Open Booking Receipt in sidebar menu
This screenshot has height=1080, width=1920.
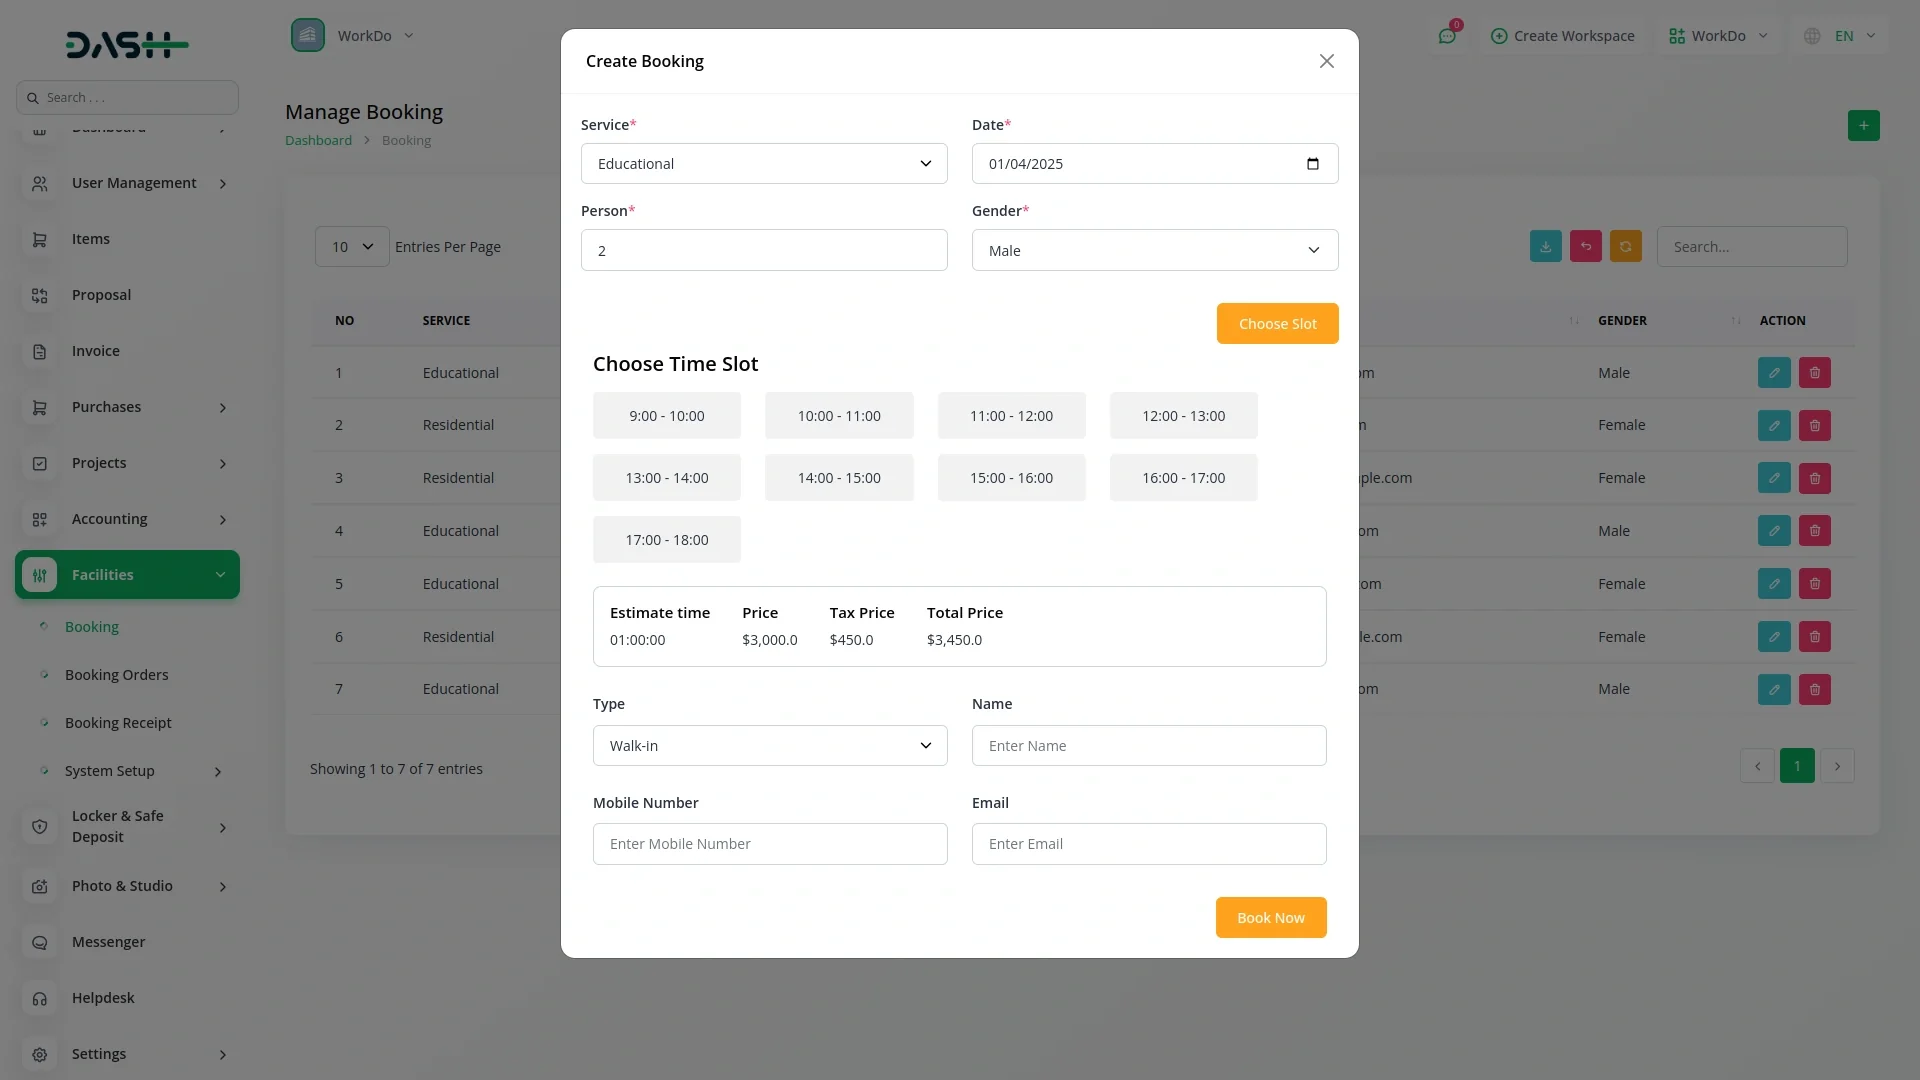tap(118, 723)
